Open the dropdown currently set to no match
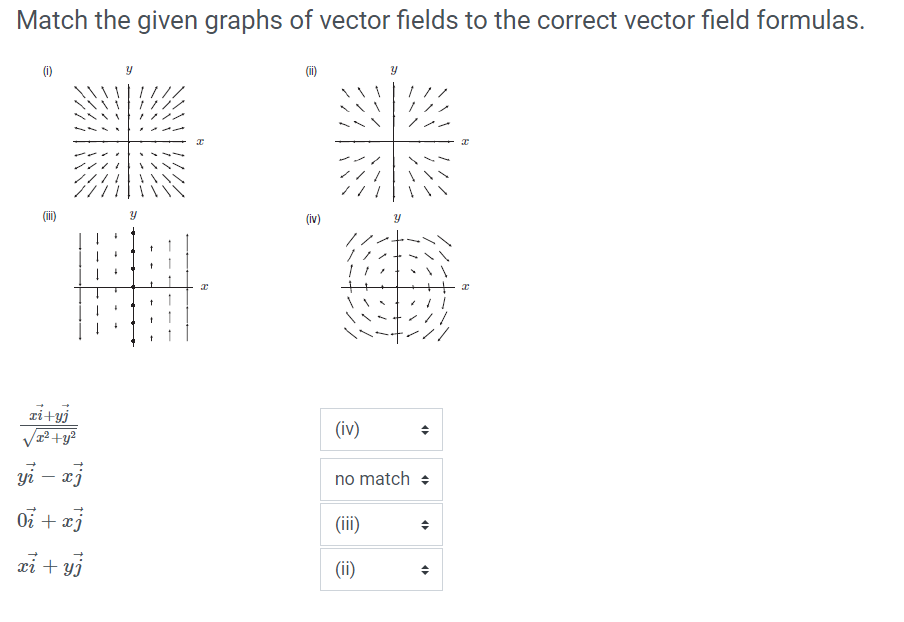 tap(380, 478)
